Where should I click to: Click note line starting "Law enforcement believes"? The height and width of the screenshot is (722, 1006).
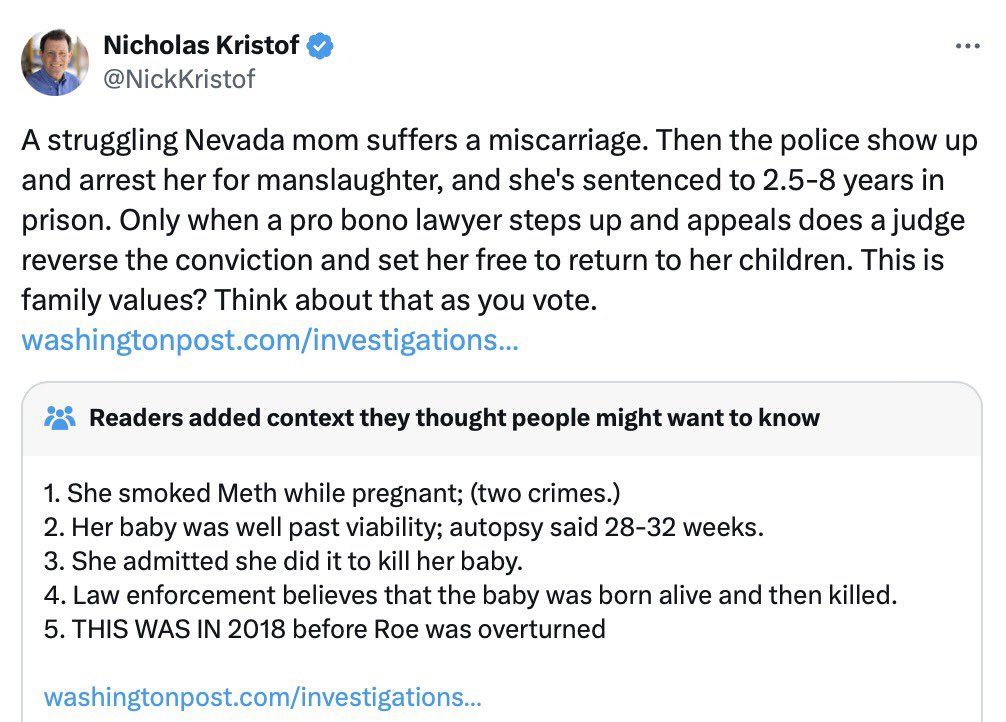(471, 596)
